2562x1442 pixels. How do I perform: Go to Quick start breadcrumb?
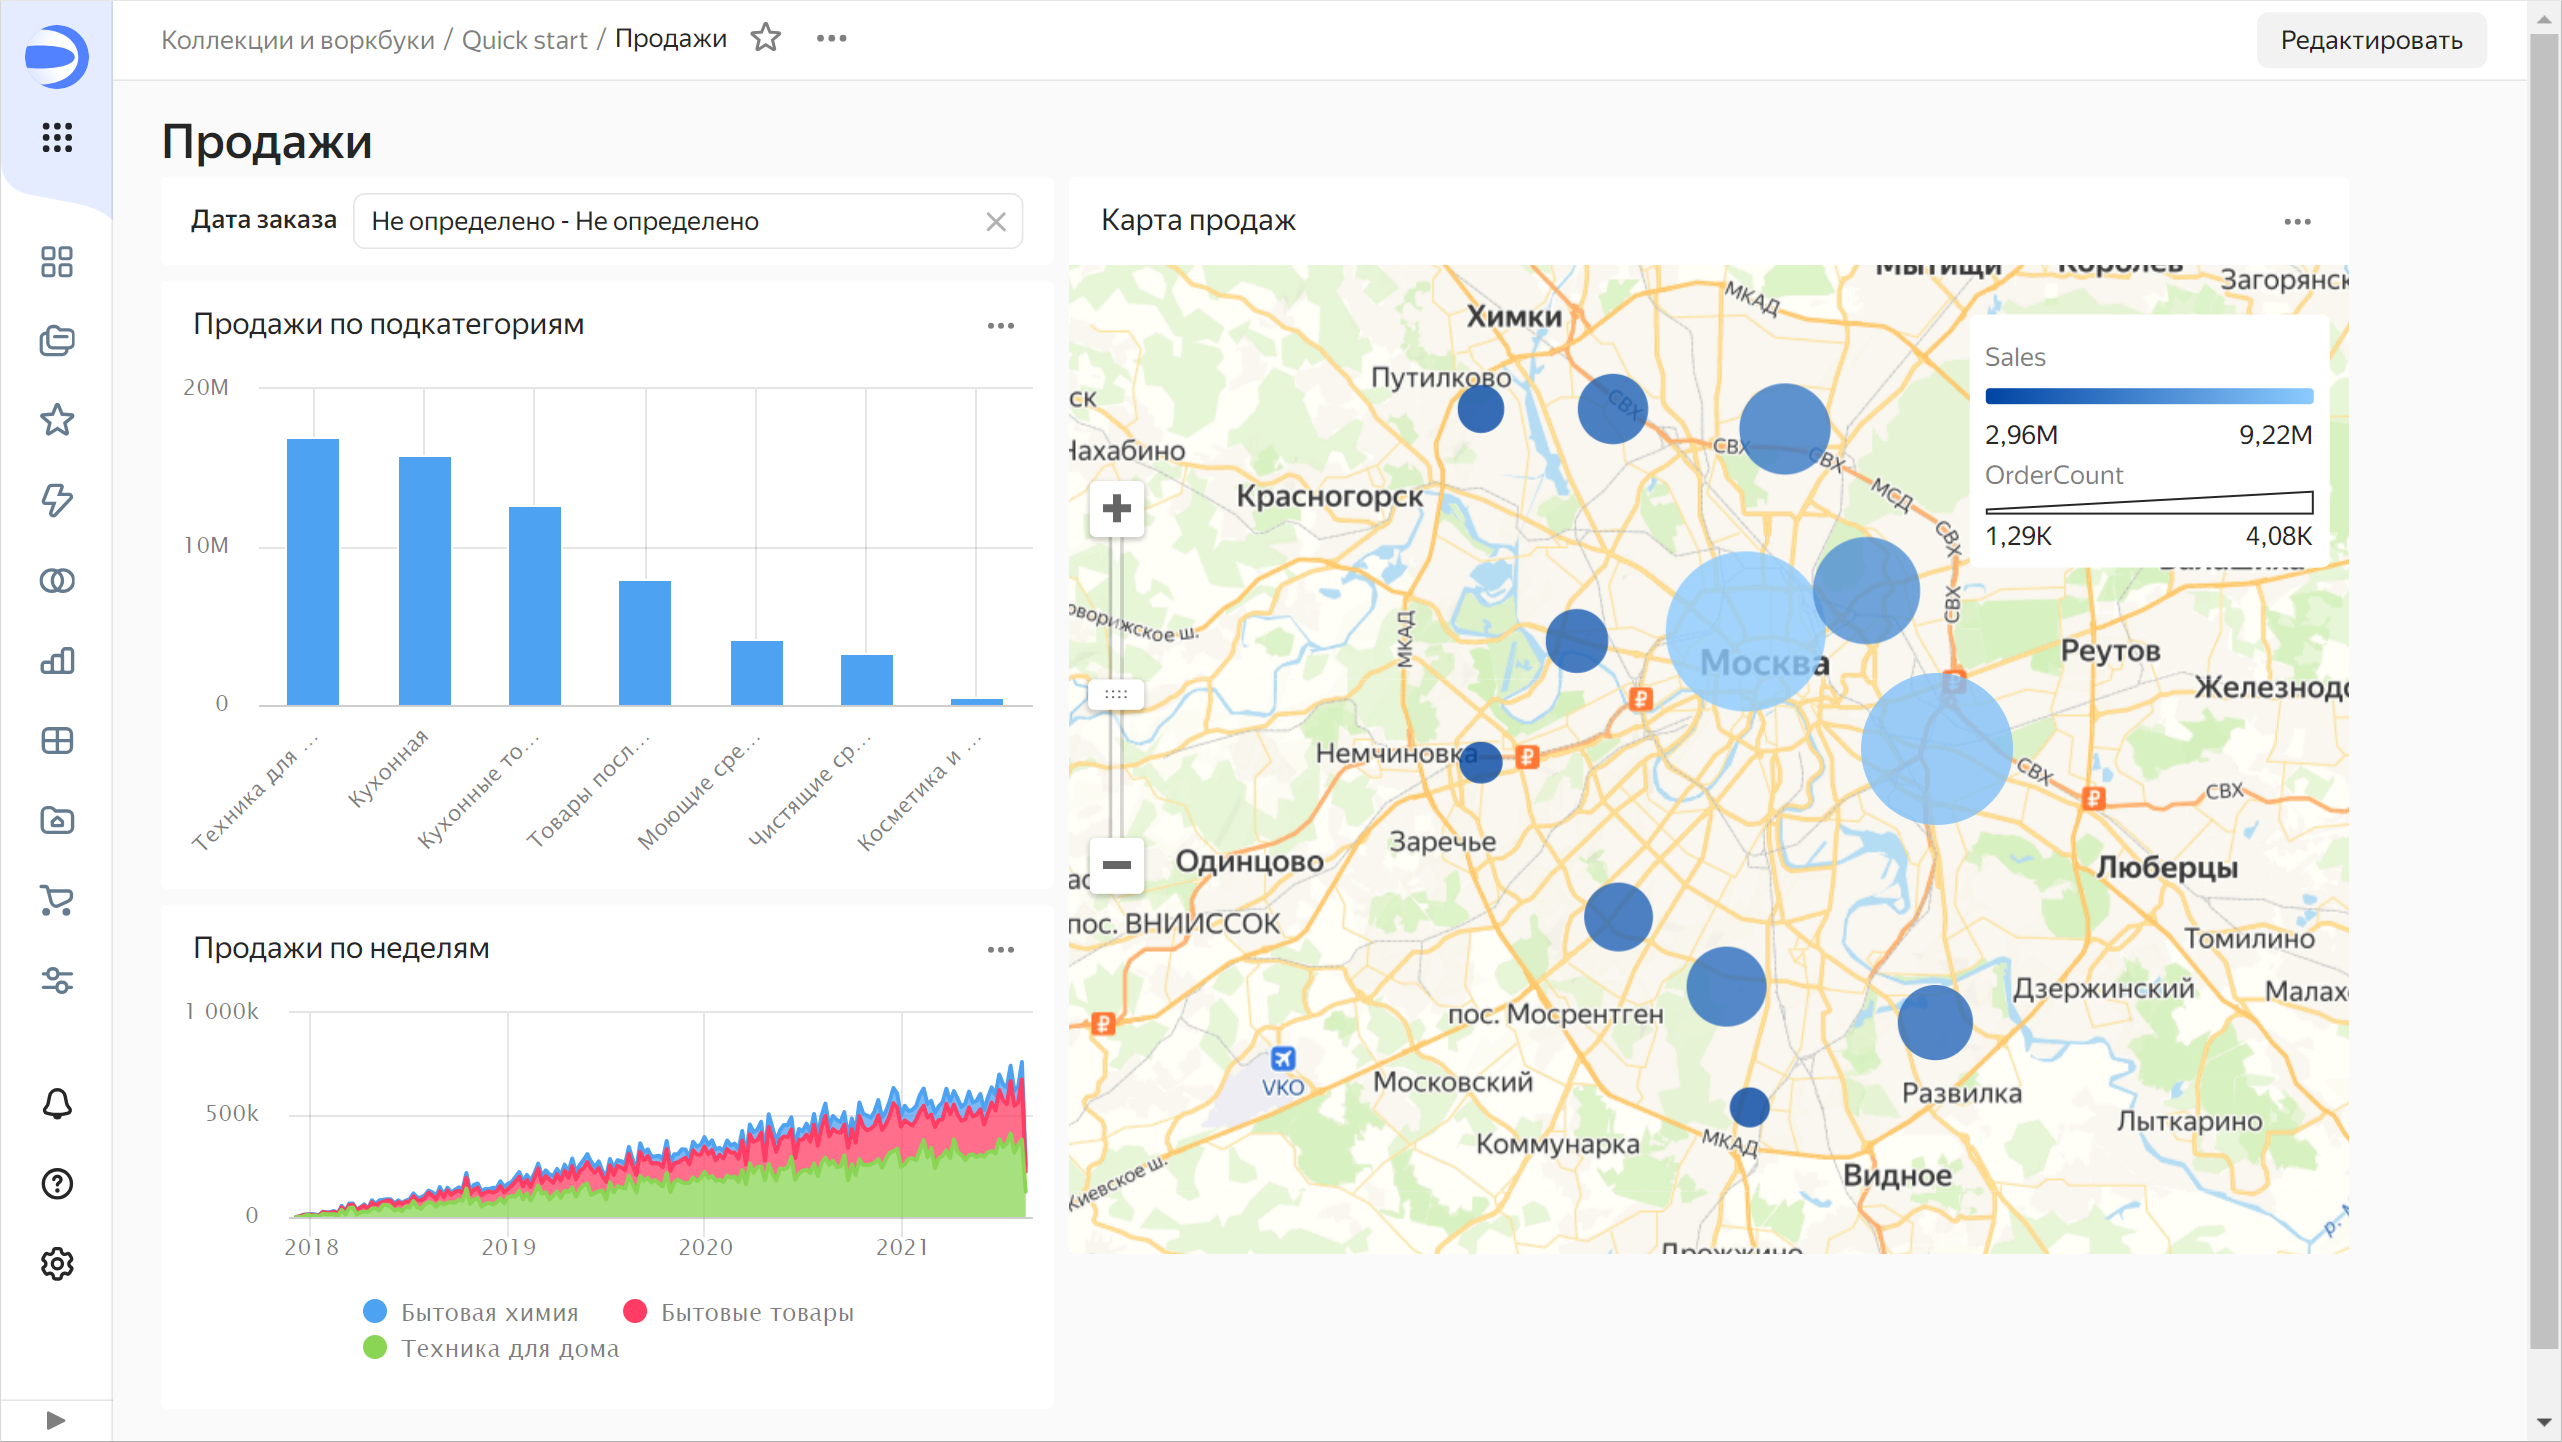click(524, 40)
